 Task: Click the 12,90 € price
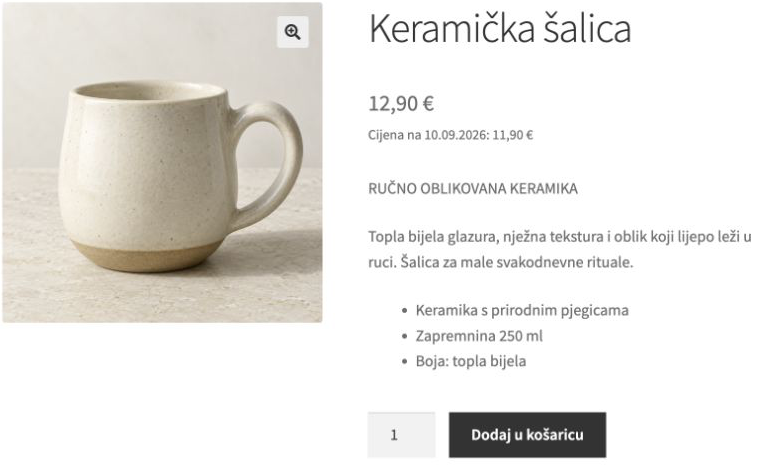click(401, 104)
